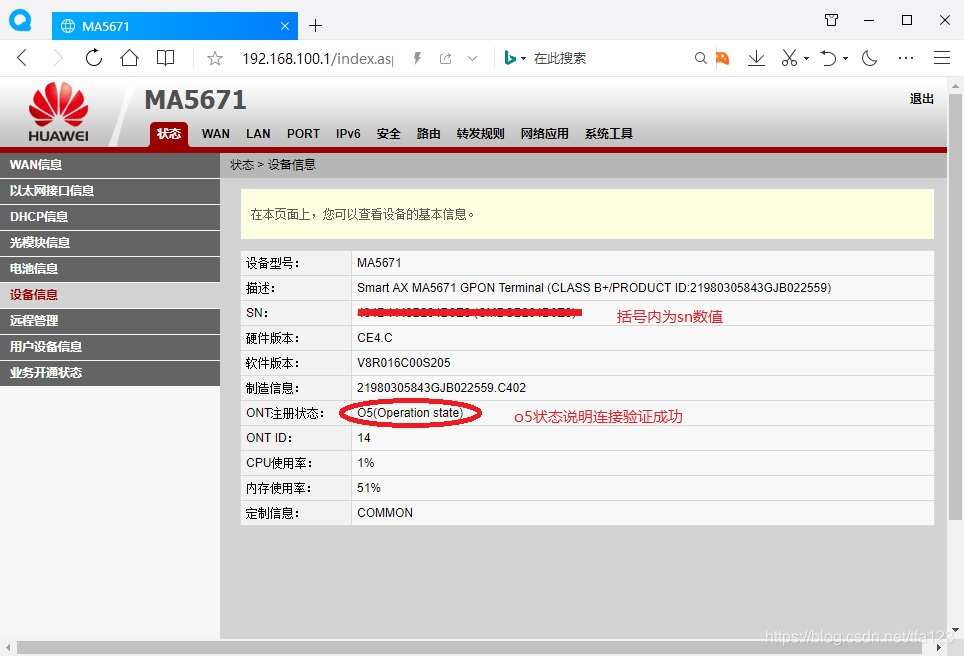This screenshot has height=656, width=964.
Task: Open 业务开通状态 in the sidebar
Action: click(110, 373)
